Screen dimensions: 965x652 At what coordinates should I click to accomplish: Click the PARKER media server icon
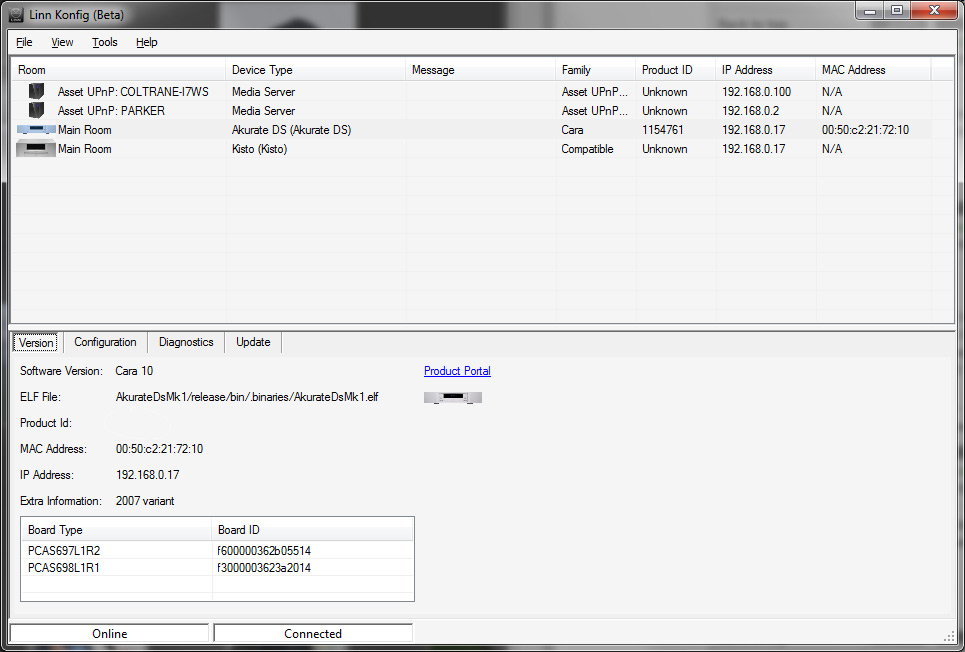(x=36, y=111)
